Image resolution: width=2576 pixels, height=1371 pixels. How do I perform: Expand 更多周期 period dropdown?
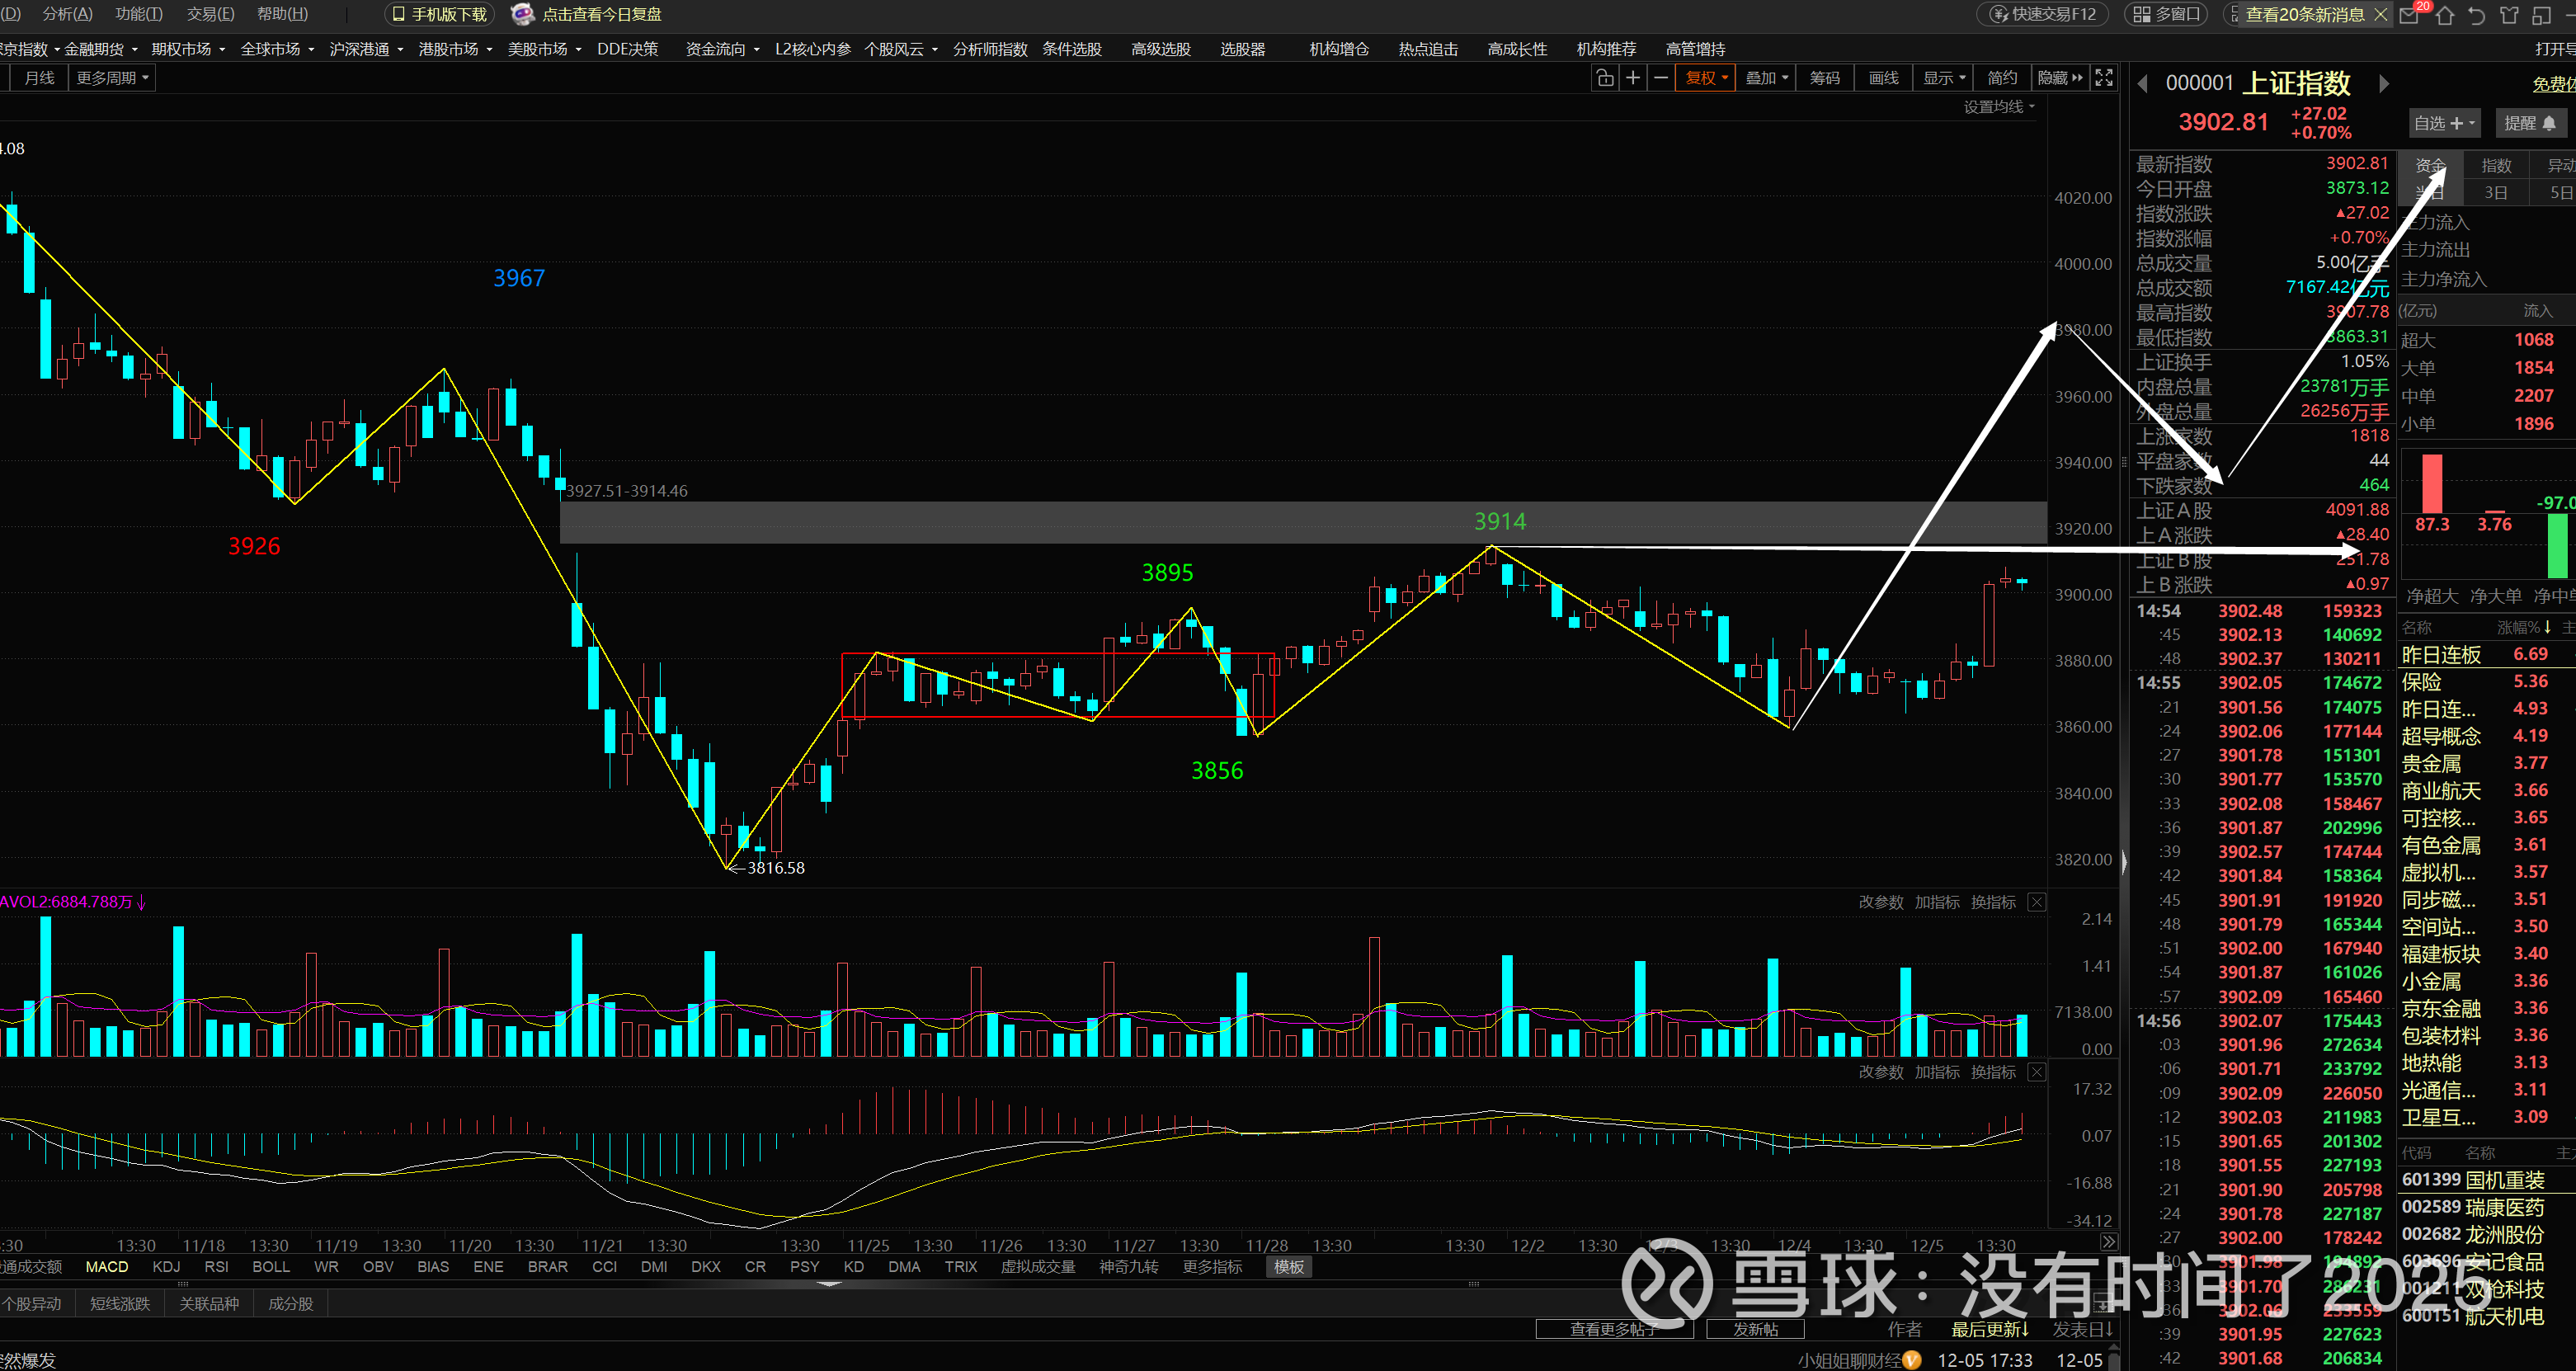(112, 78)
